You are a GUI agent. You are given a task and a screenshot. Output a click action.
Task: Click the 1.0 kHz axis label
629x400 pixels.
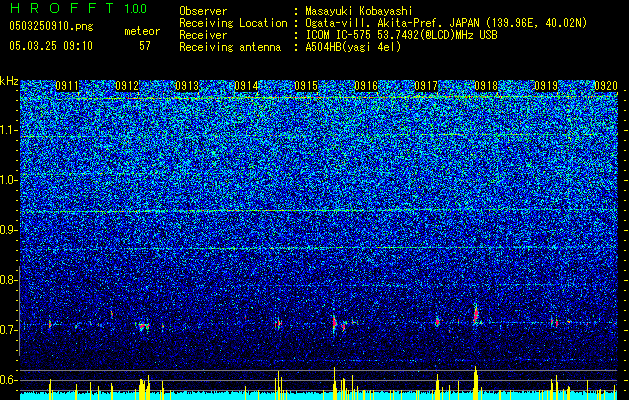pos(9,180)
